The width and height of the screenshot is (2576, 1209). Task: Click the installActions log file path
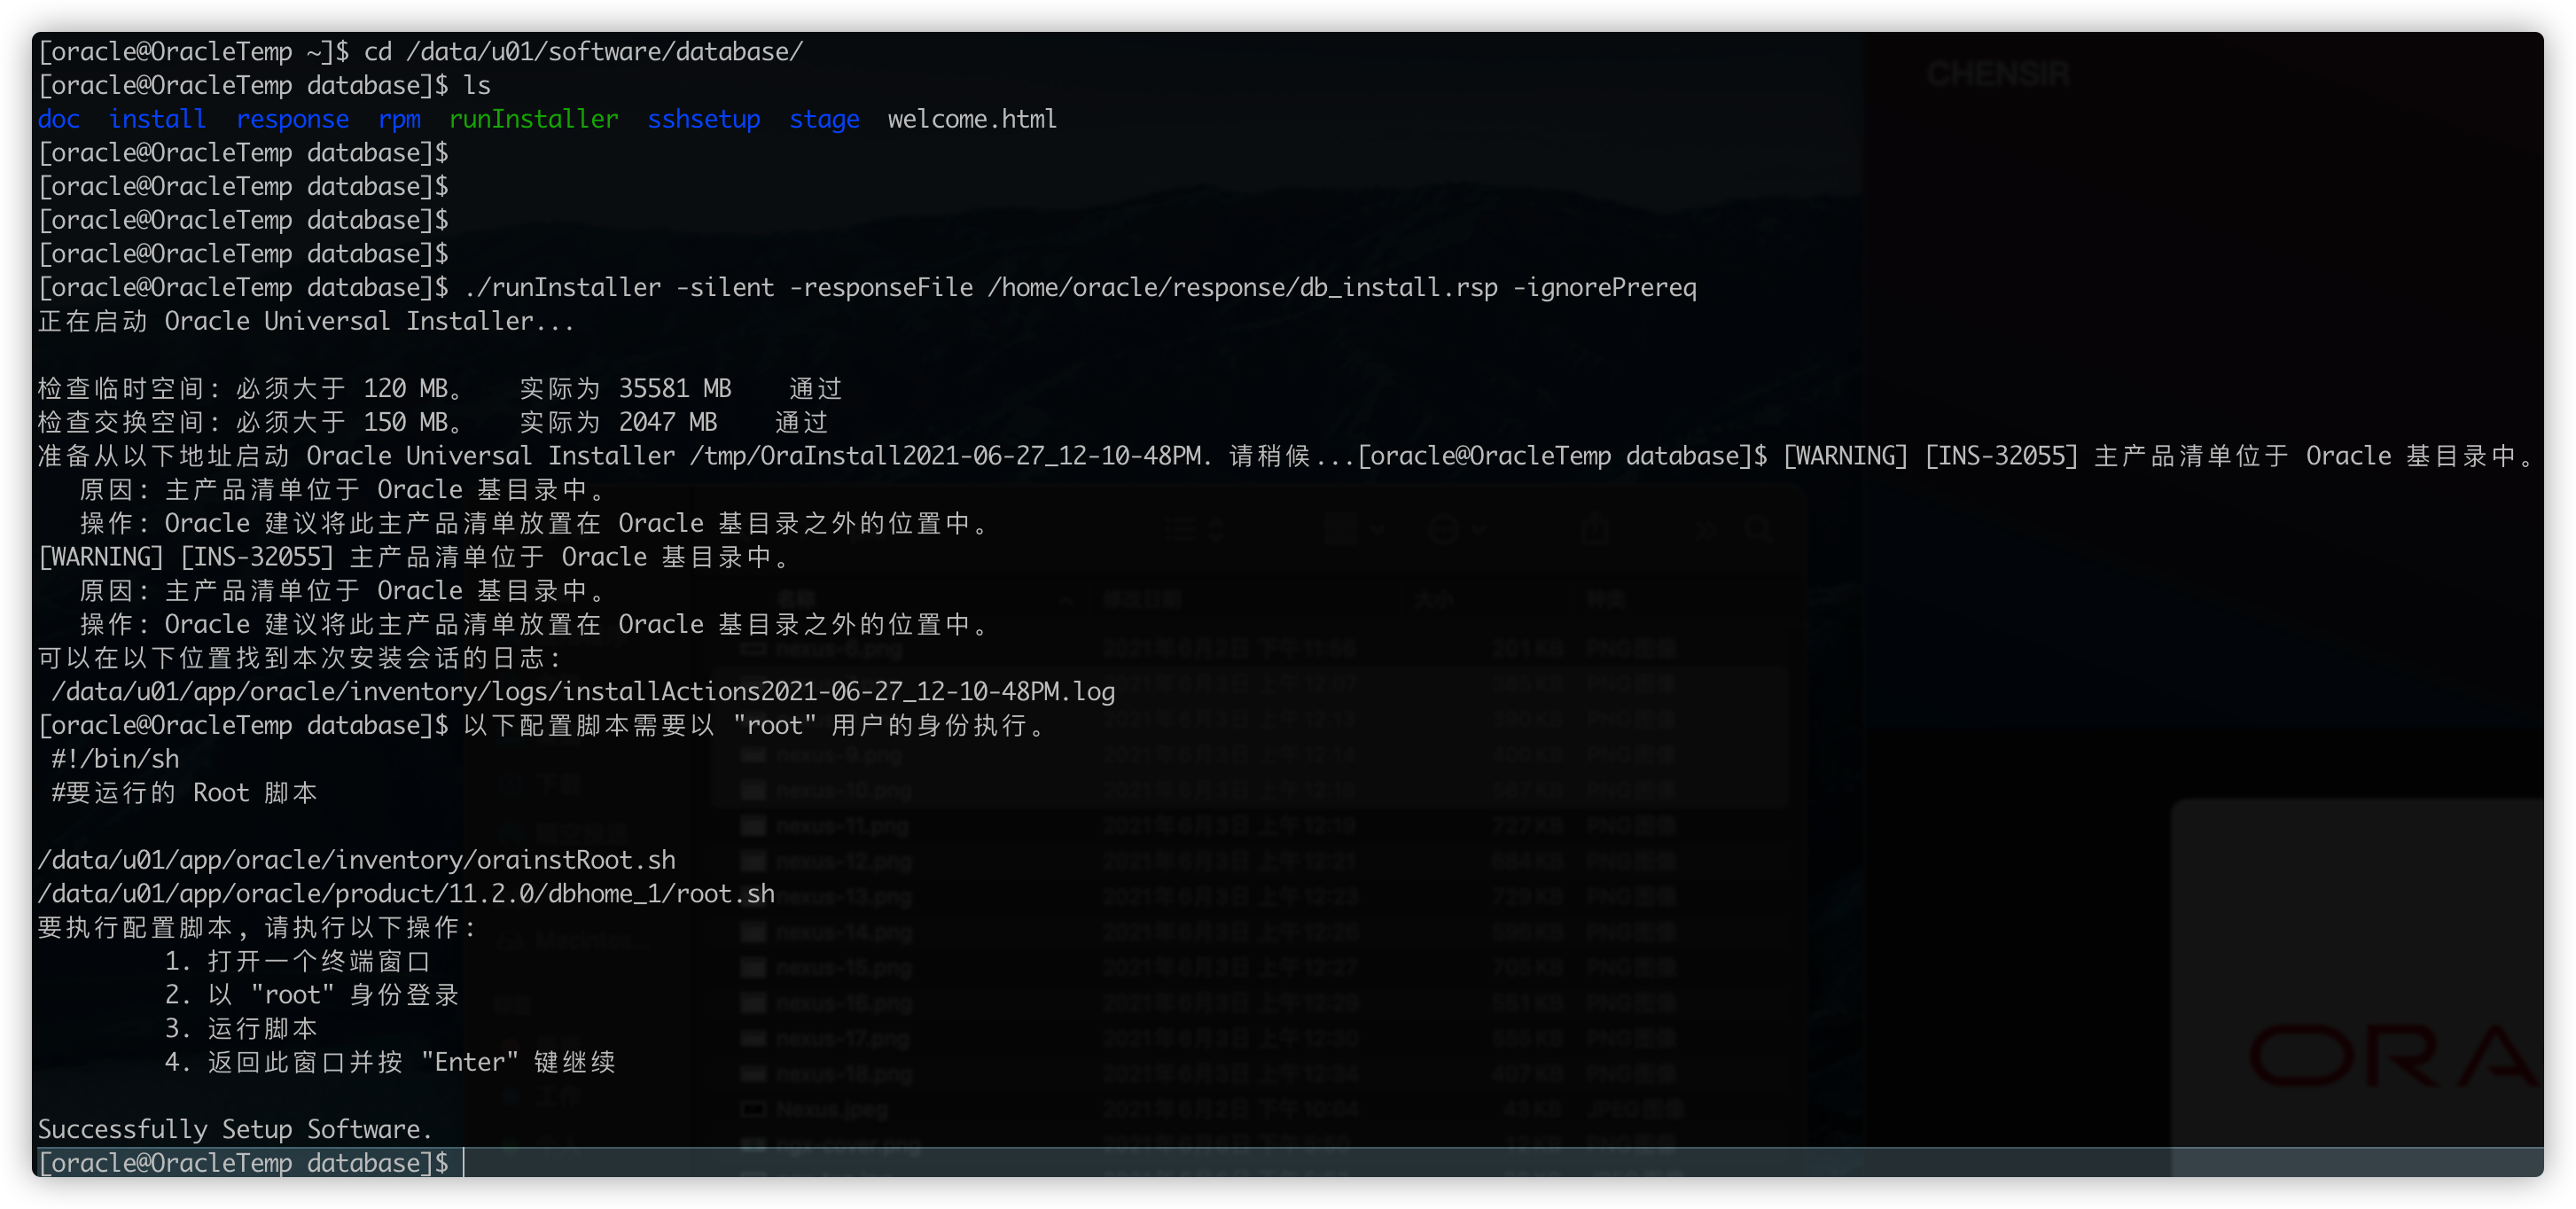[x=583, y=691]
